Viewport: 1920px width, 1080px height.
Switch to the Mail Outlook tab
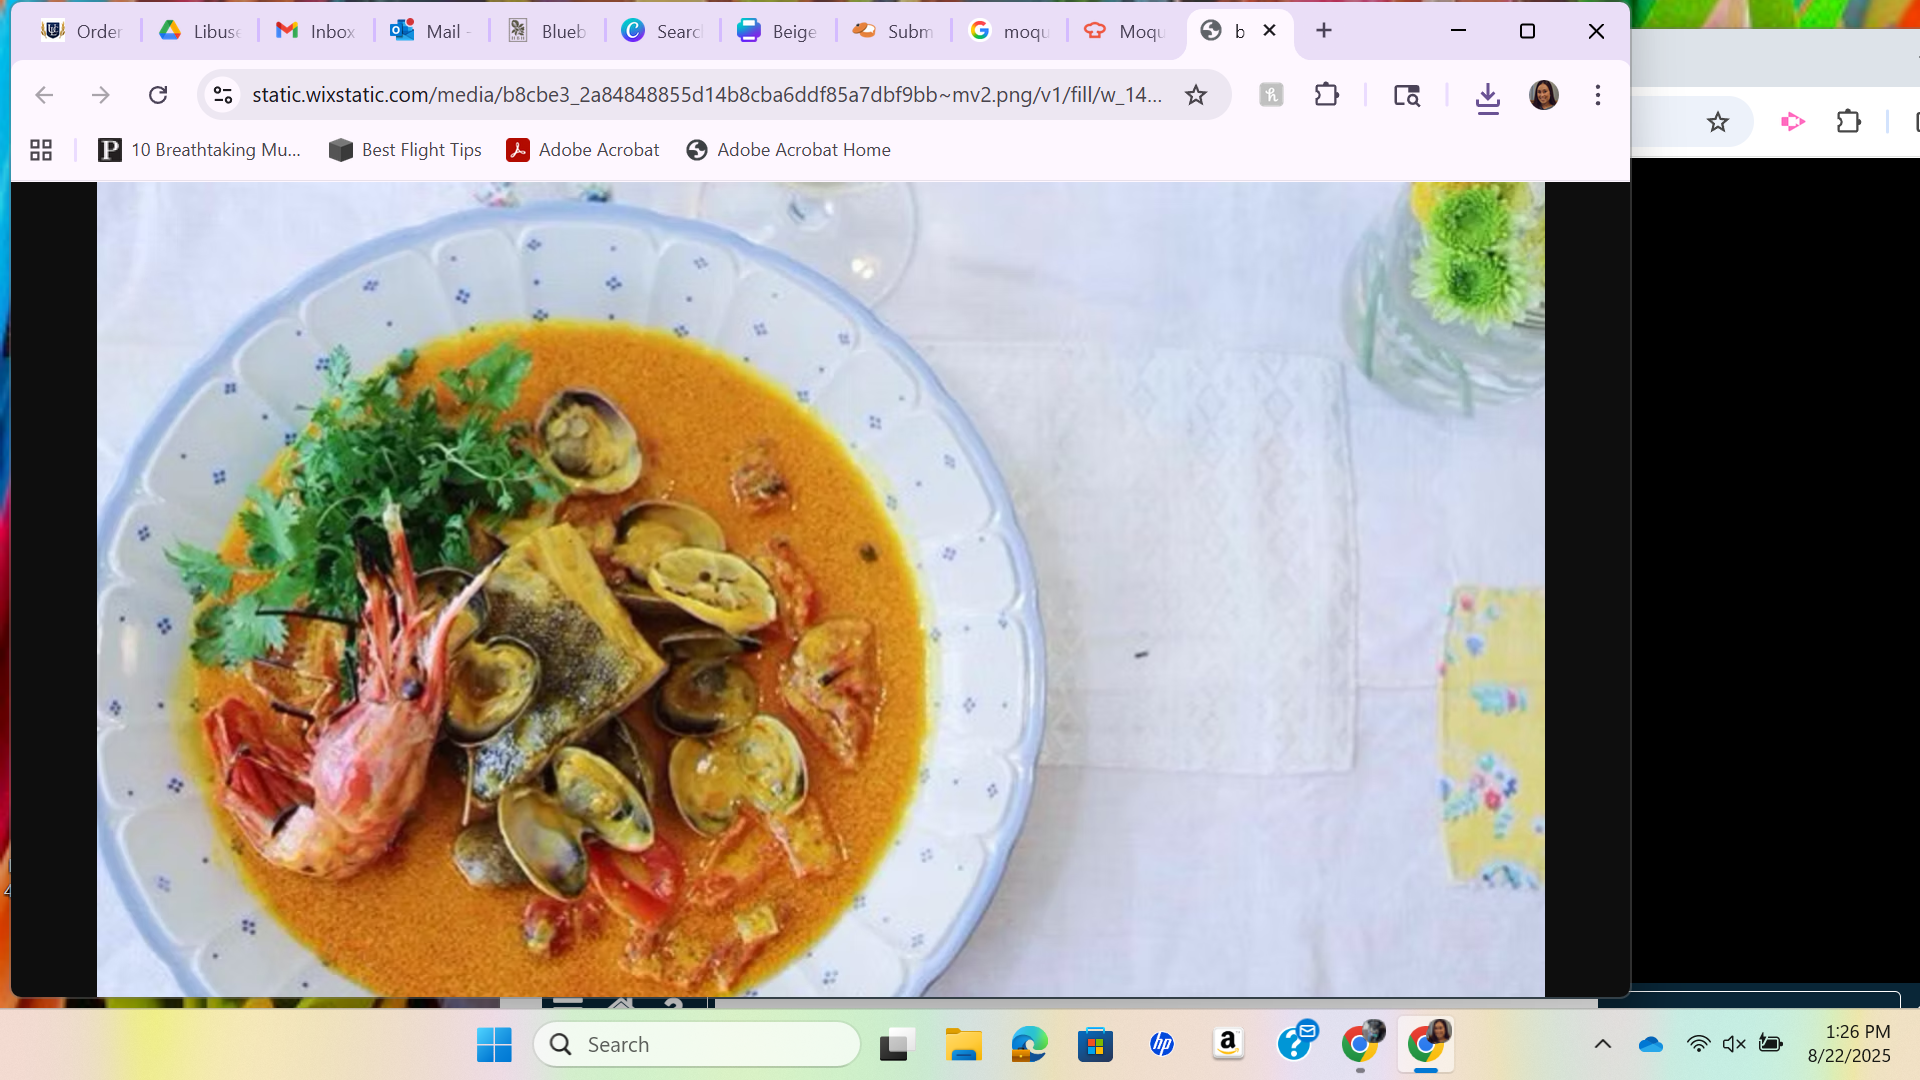(x=431, y=31)
